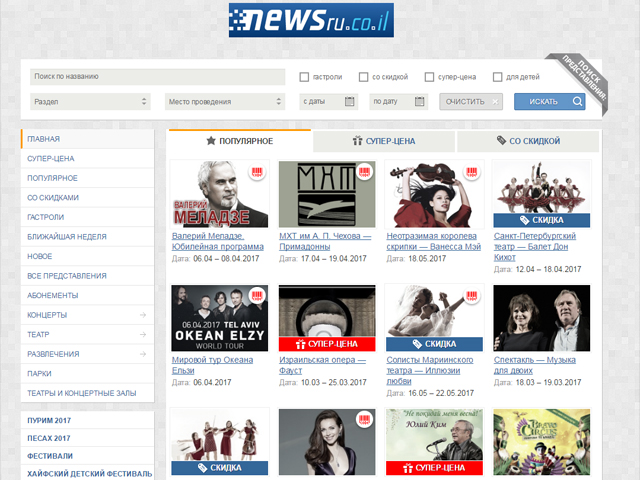The width and height of the screenshot is (640, 480).
Task: Click the ticket badge on Okean Elzy card
Action: tap(257, 296)
